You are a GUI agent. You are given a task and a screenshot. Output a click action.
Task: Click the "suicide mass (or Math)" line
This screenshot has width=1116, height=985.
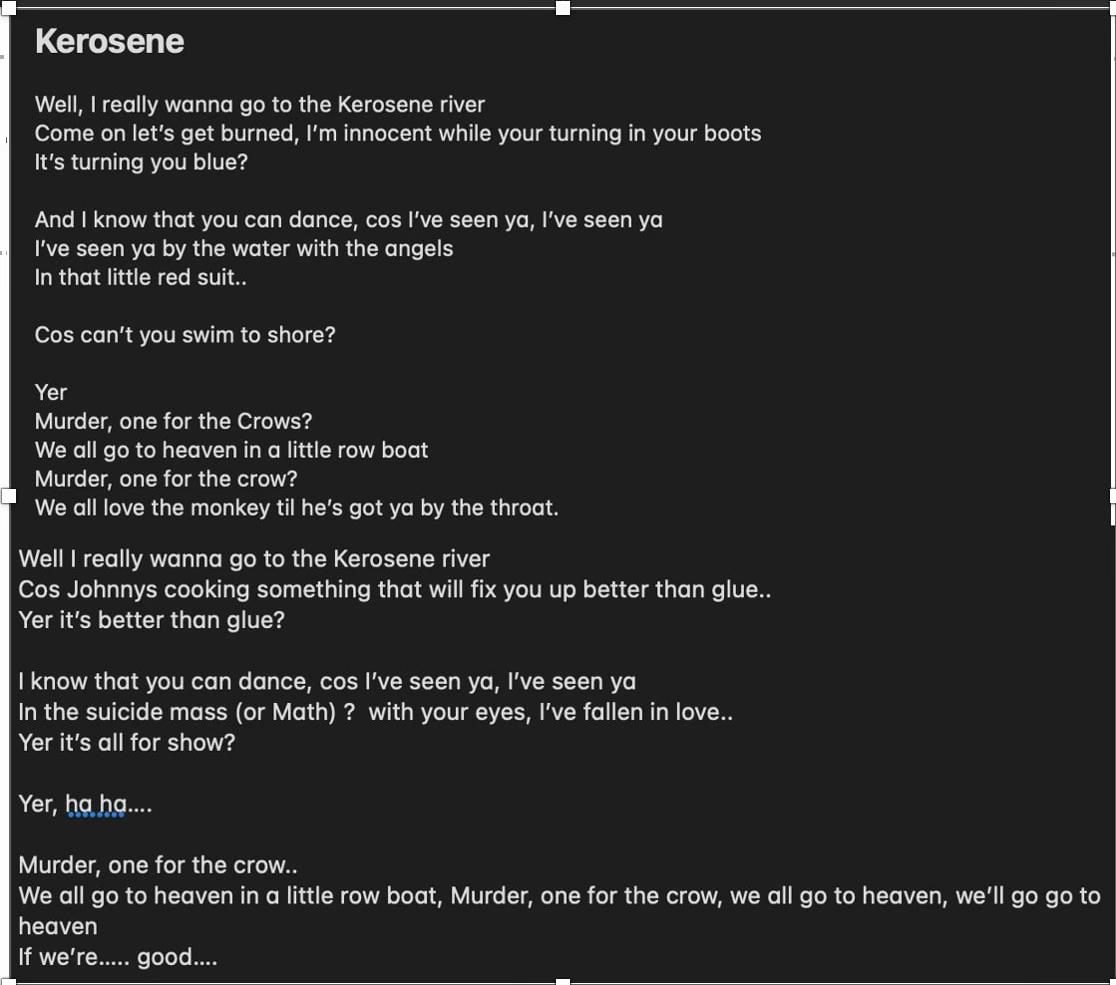[376, 712]
